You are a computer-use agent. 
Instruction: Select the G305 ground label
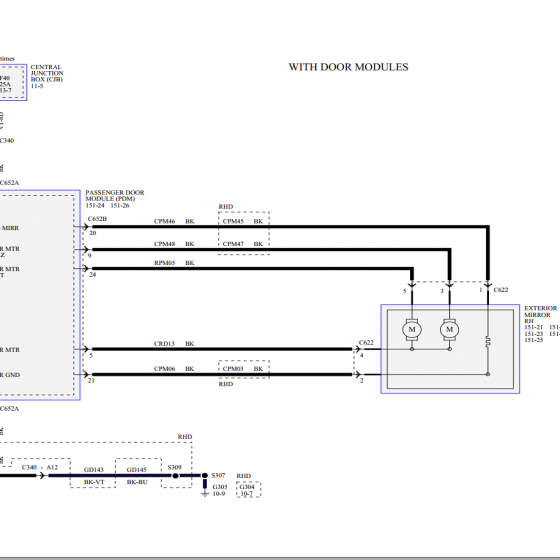click(220, 487)
